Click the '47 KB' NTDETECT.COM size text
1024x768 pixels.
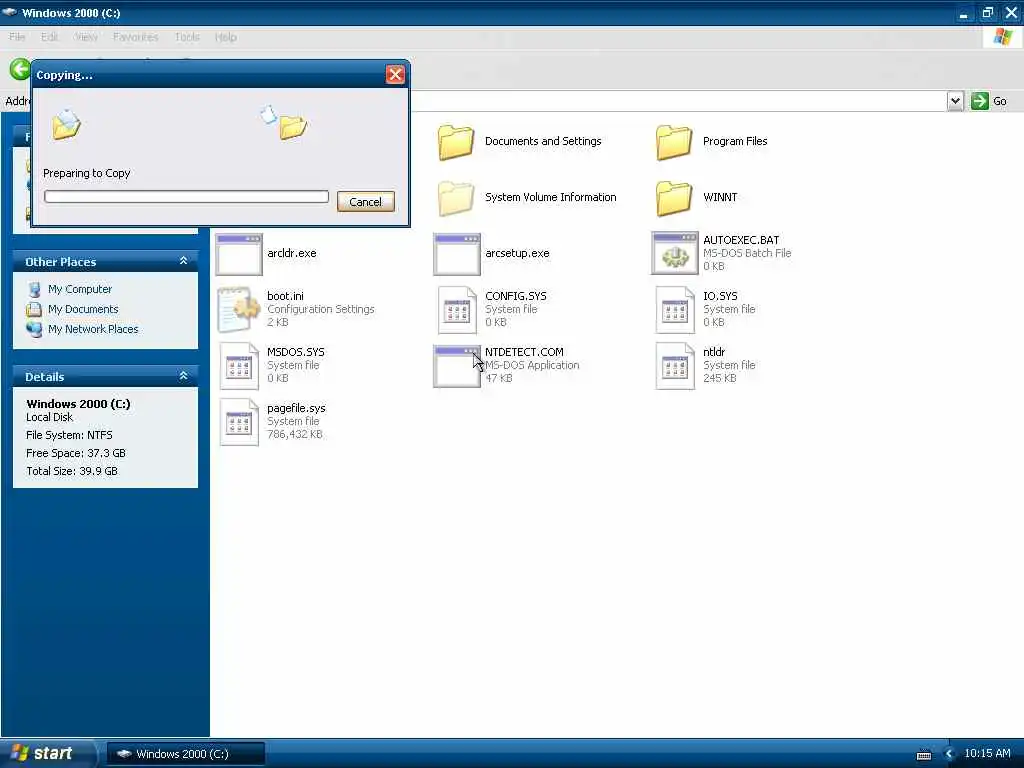click(499, 379)
